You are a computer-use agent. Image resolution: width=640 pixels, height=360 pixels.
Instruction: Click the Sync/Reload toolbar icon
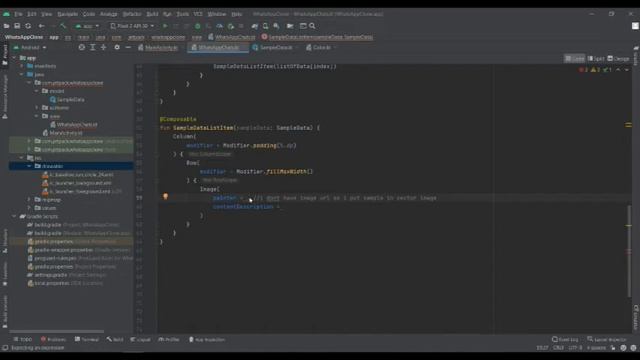(28, 26)
